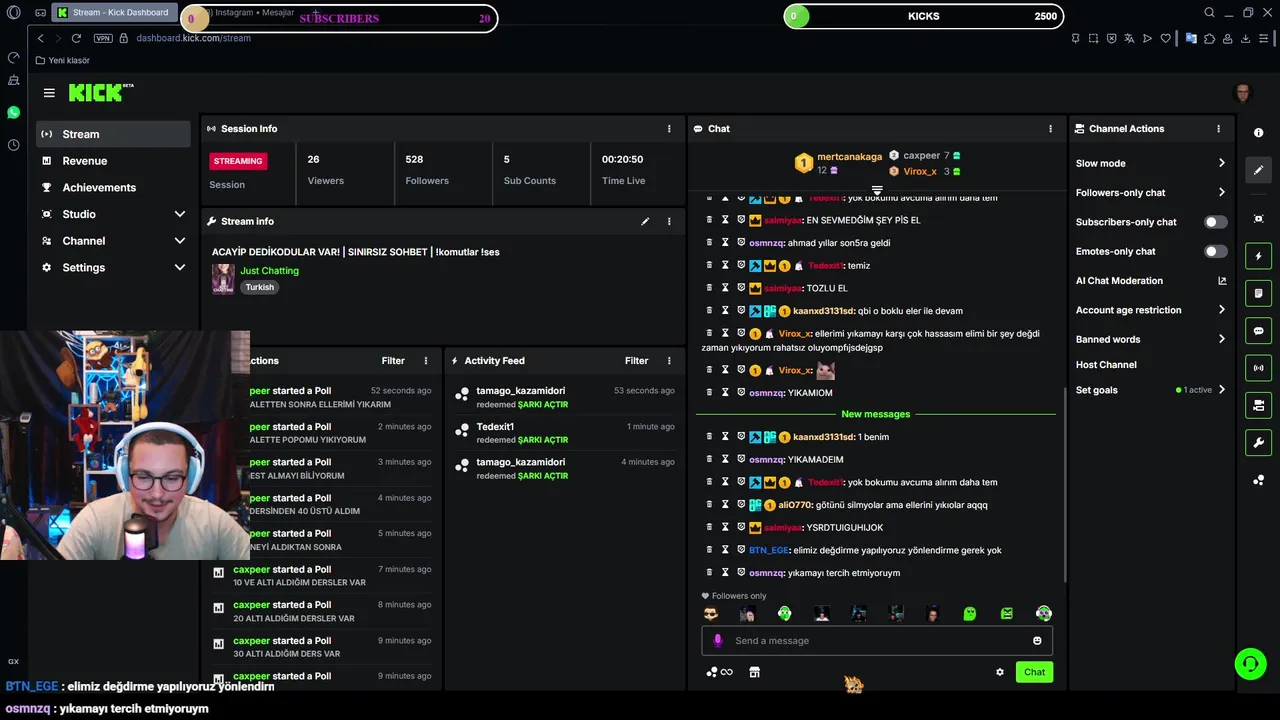
Task: Click the Send a message field
Action: coord(877,640)
